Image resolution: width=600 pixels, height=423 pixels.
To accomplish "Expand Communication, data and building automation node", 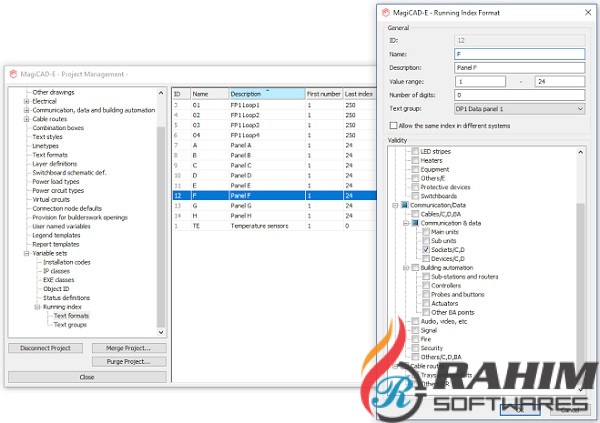I will pyautogui.click(x=26, y=110).
